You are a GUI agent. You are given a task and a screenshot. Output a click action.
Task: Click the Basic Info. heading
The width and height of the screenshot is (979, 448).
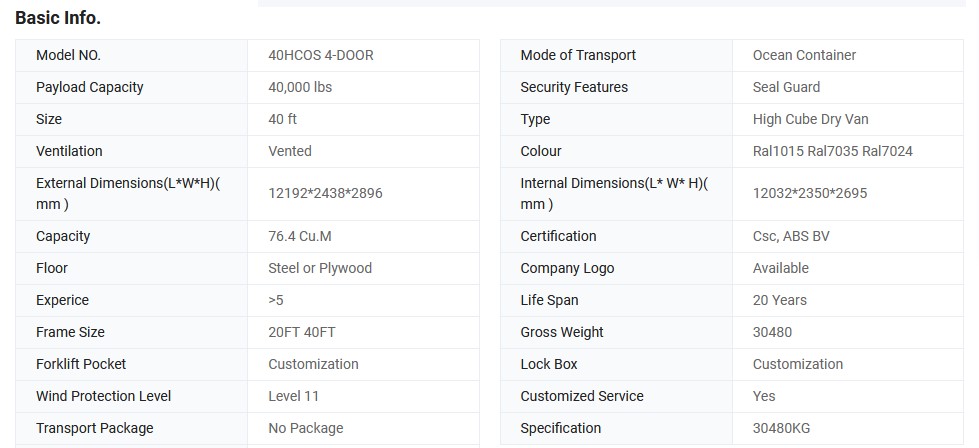click(x=58, y=18)
